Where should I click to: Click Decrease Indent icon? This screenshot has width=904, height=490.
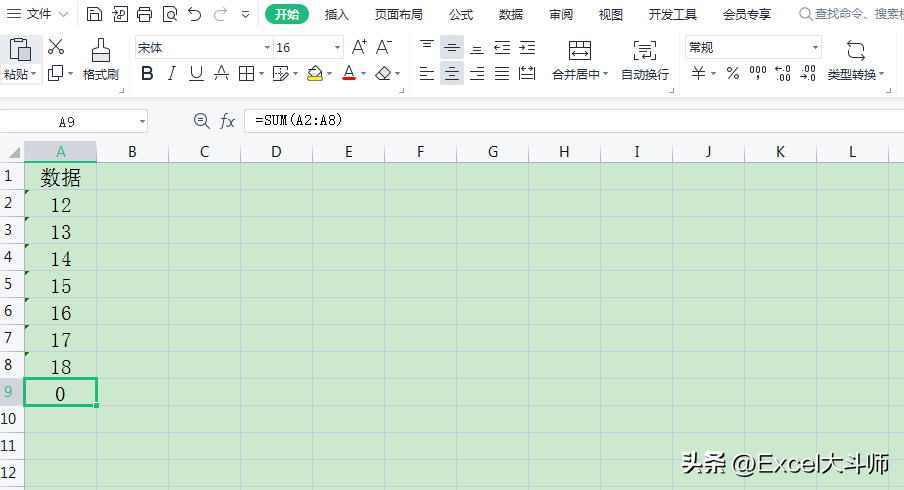502,47
